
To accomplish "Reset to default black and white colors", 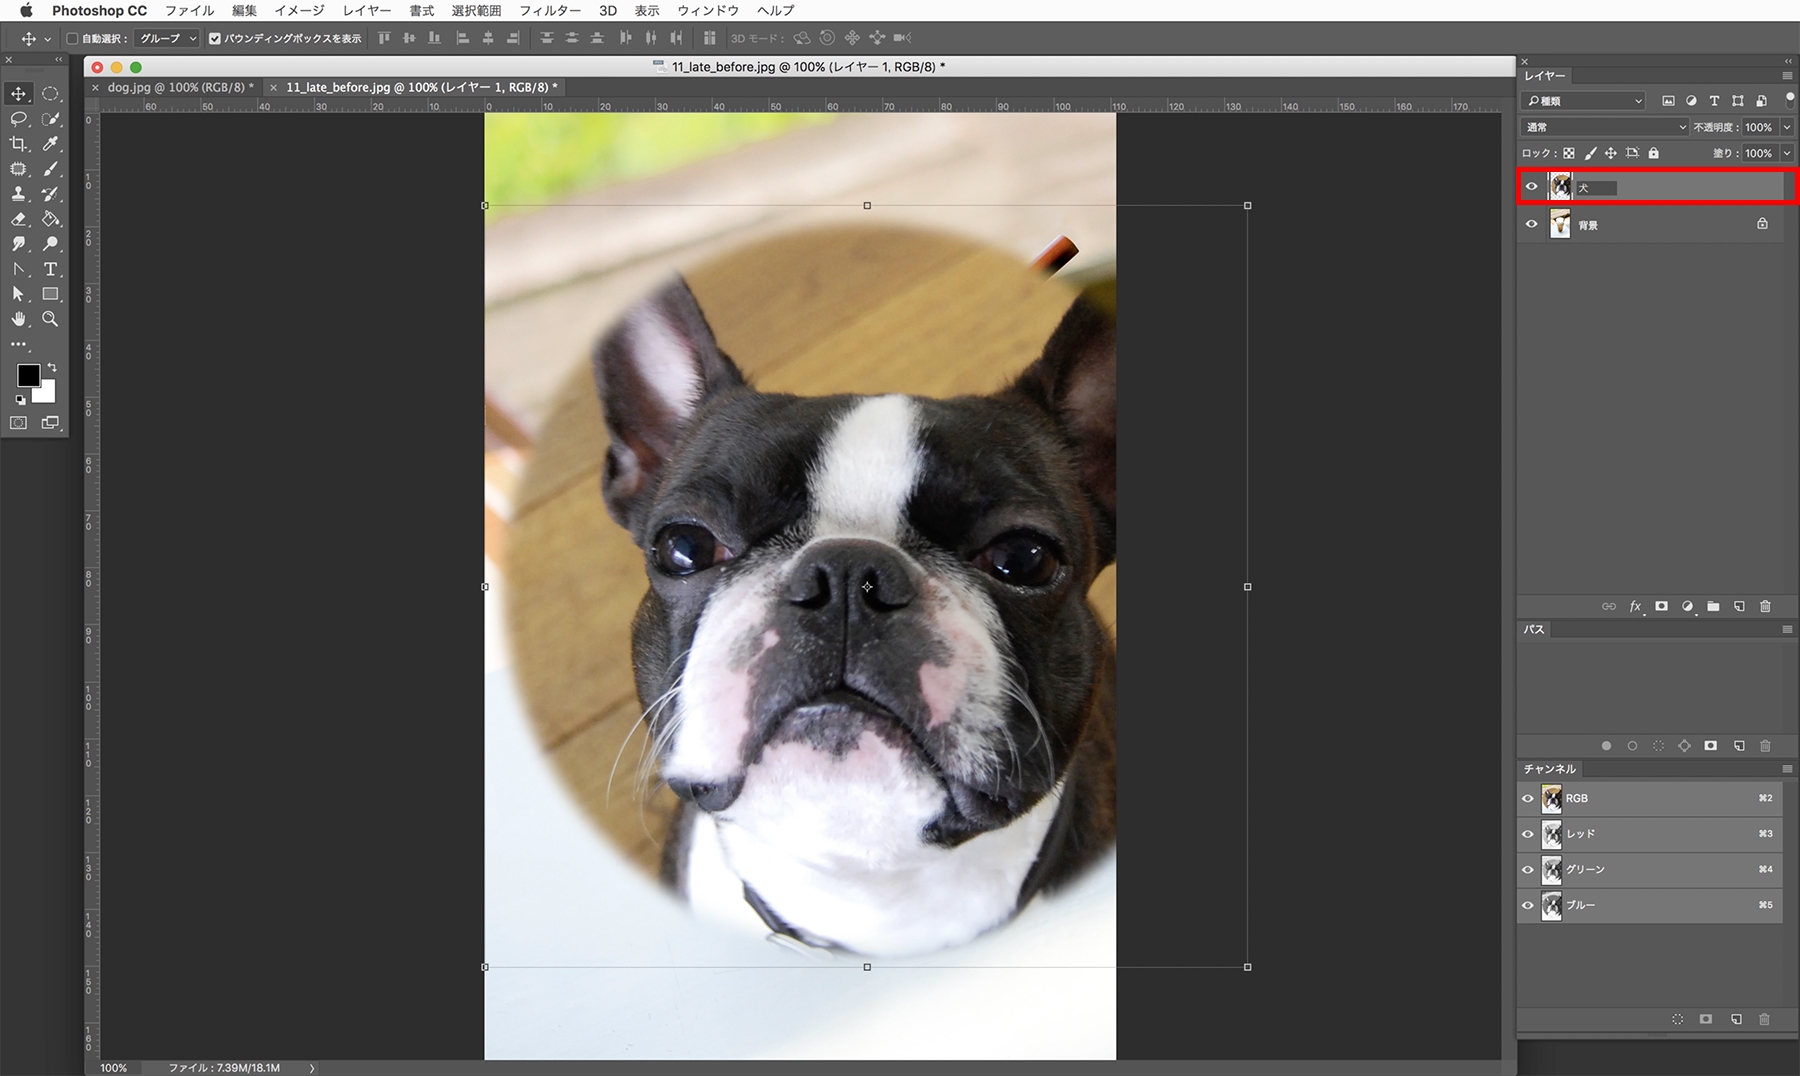I will click(20, 400).
